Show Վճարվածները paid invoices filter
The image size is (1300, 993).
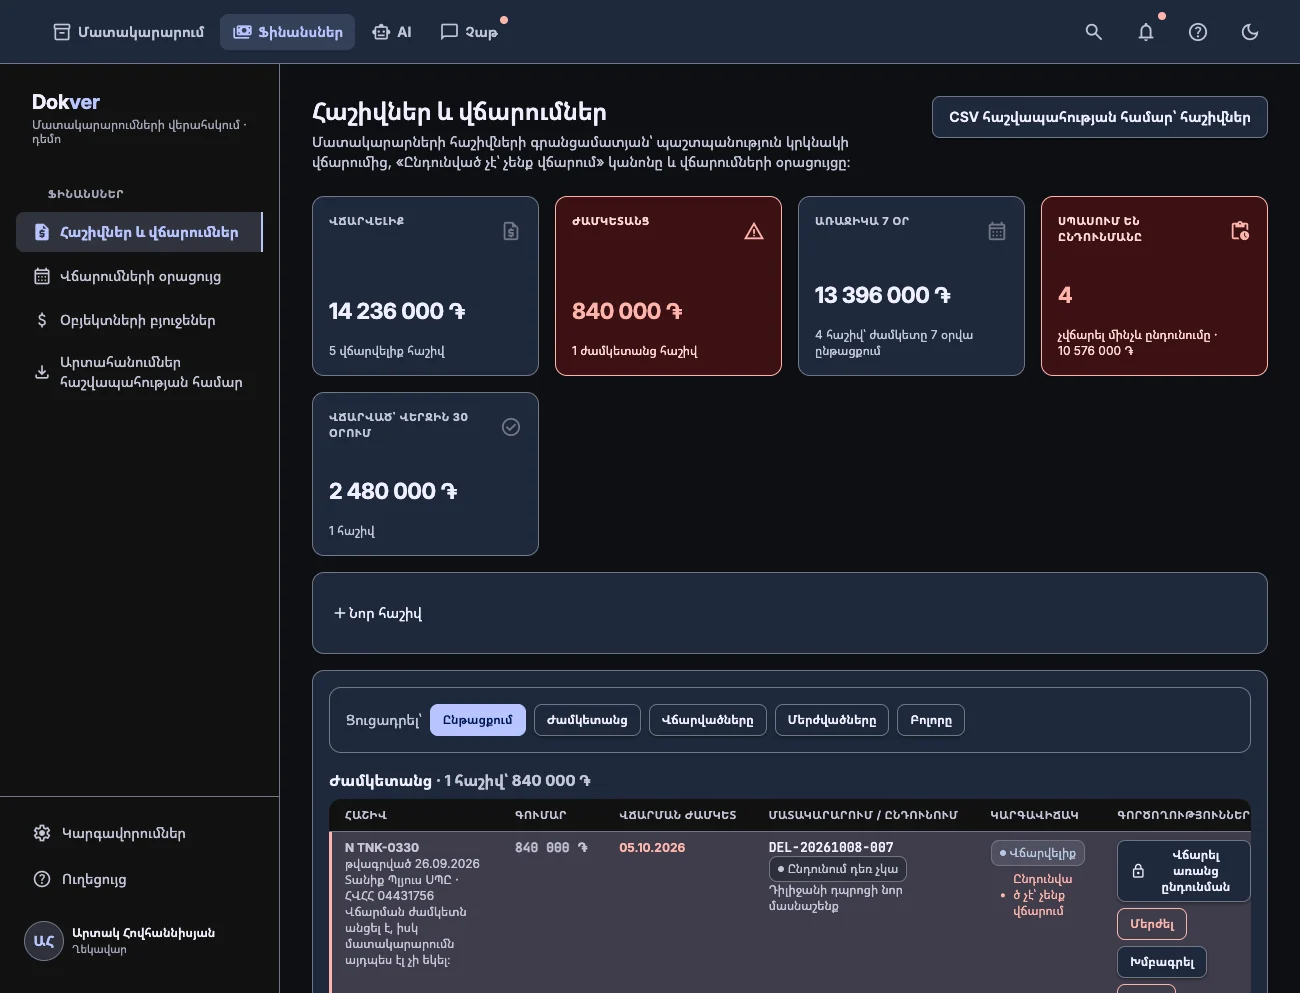coord(707,720)
